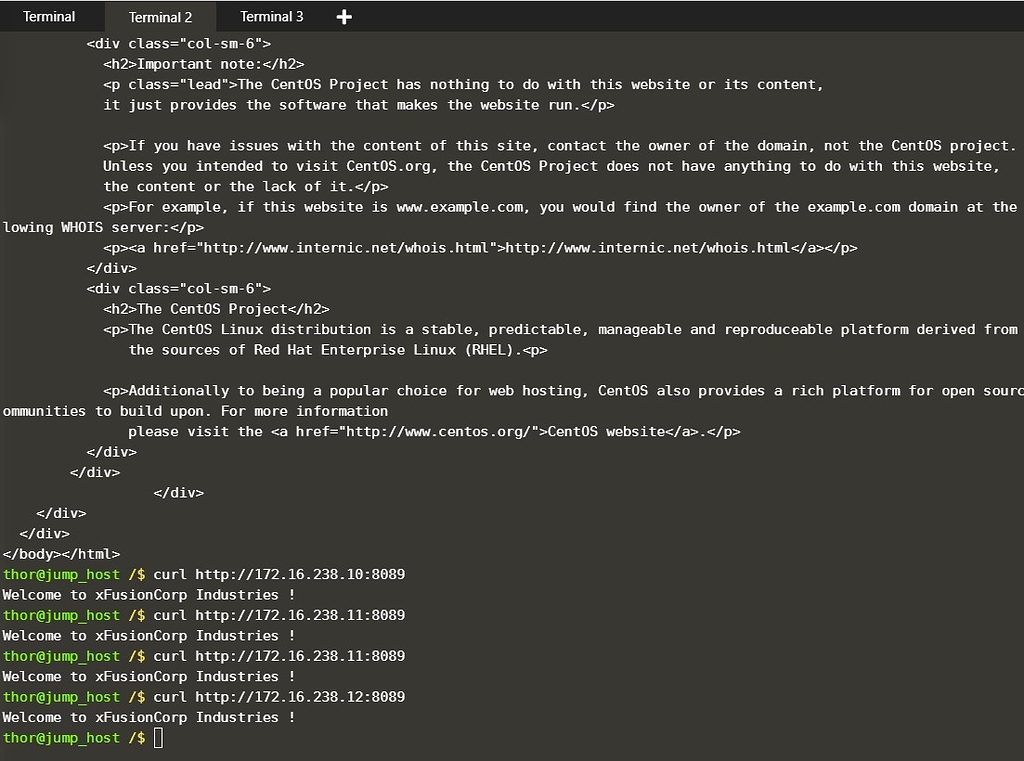Click the first div class="col-sm-6" line
The width and height of the screenshot is (1024, 761).
tap(178, 44)
